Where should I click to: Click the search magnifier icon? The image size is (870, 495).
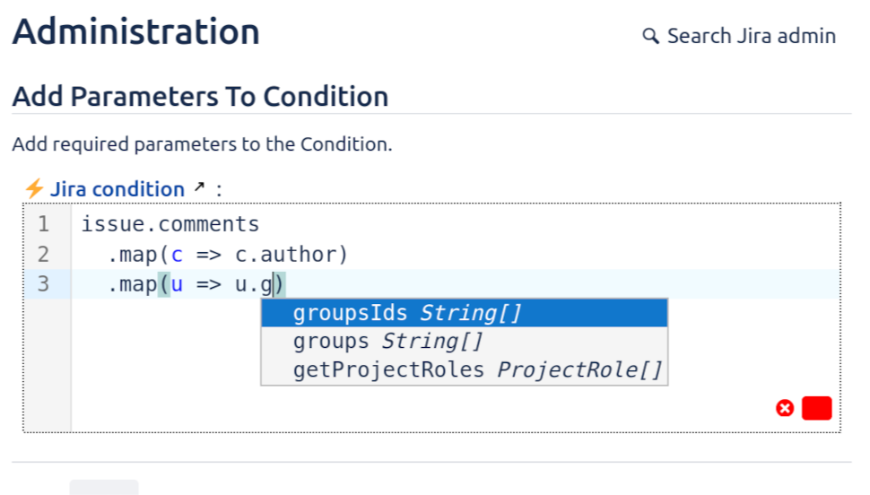(651, 36)
